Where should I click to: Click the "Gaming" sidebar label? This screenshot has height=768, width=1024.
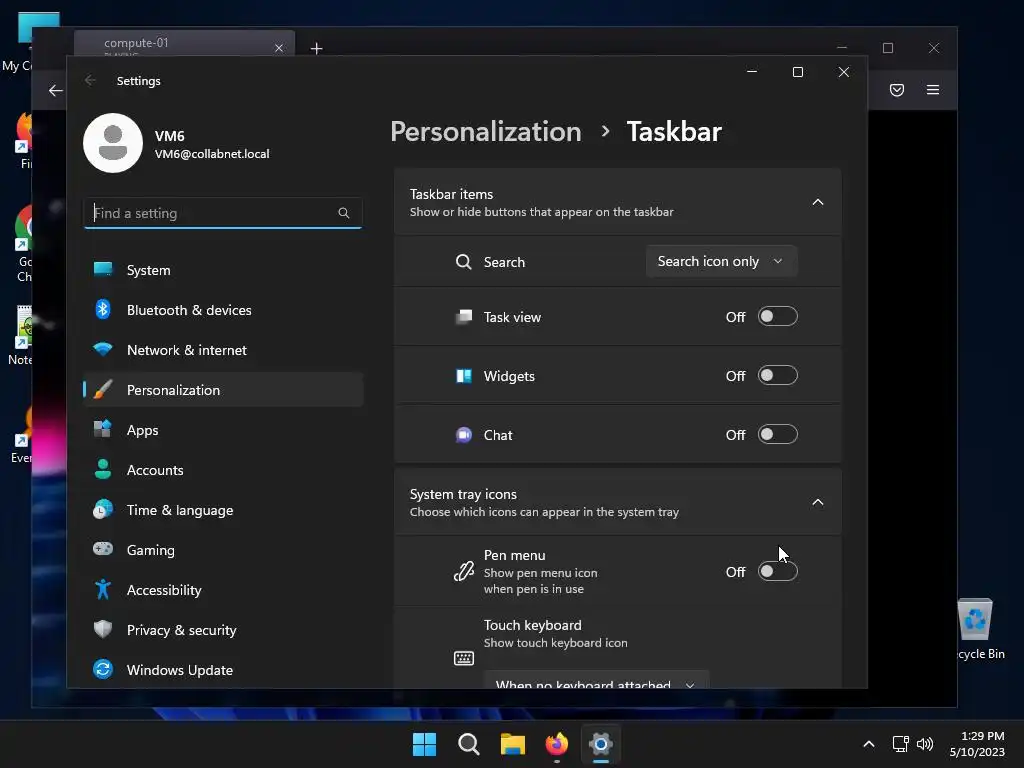click(x=150, y=550)
